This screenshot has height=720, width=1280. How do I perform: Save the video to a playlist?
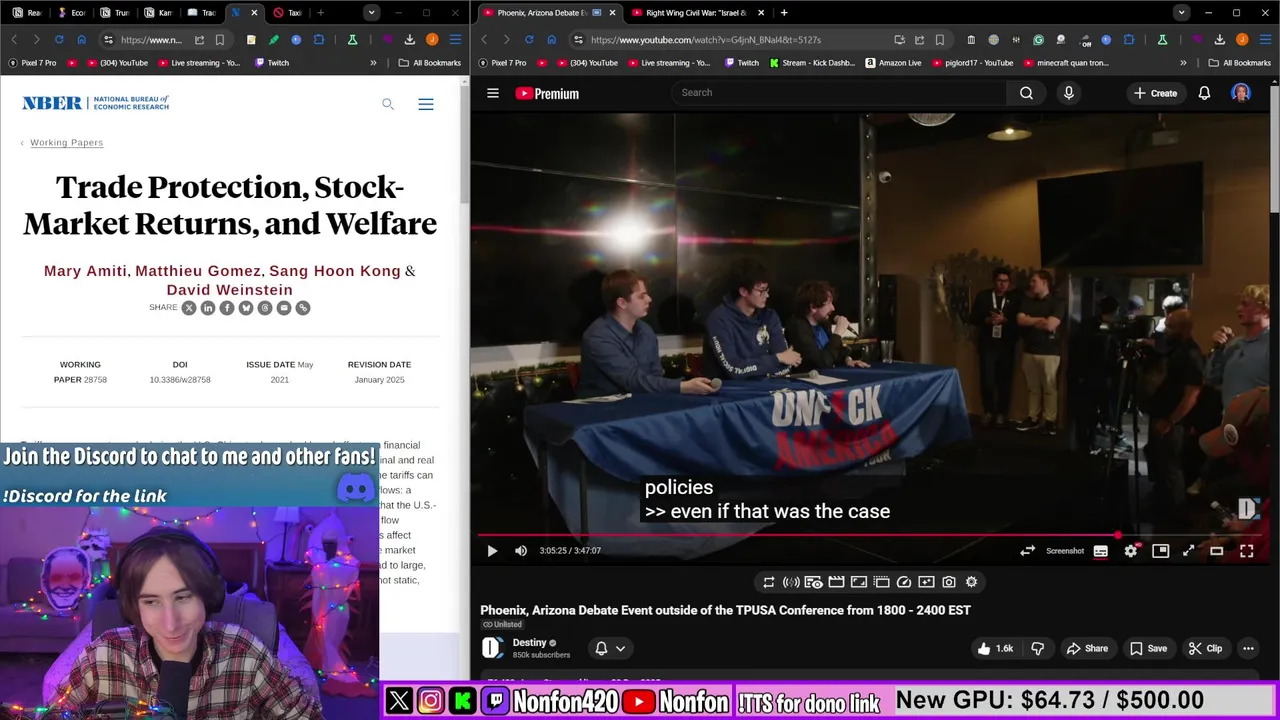click(x=1148, y=649)
